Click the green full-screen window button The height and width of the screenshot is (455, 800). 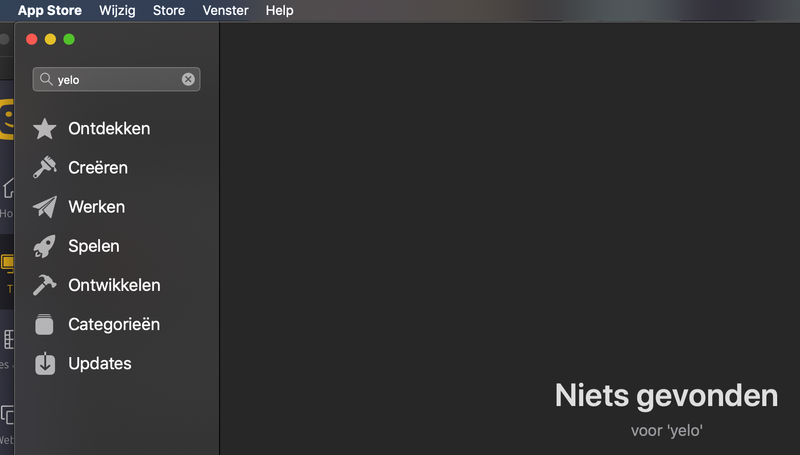[69, 39]
